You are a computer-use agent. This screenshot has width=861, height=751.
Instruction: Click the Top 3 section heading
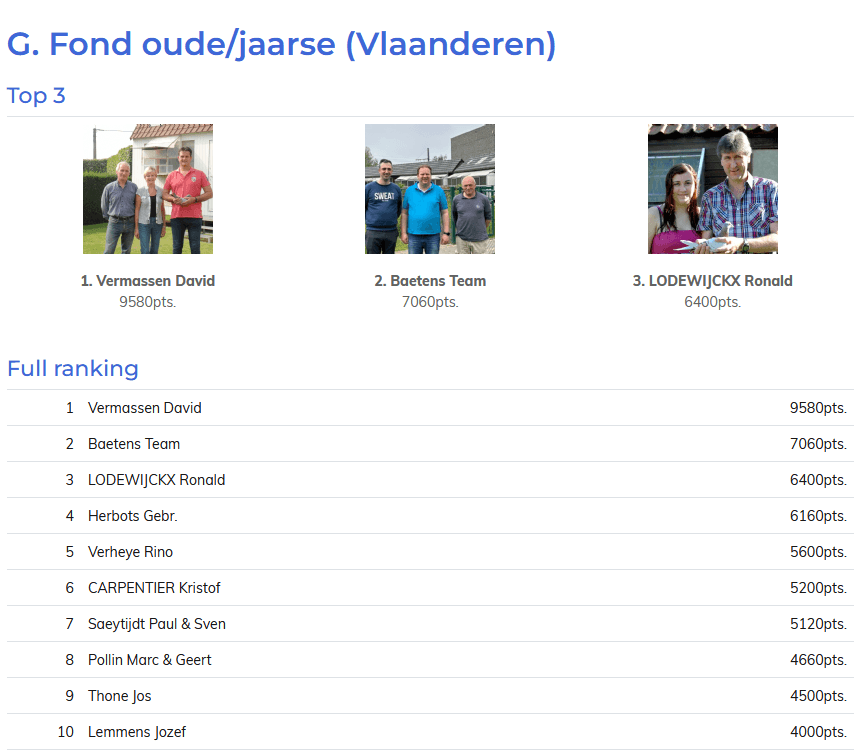tap(36, 96)
